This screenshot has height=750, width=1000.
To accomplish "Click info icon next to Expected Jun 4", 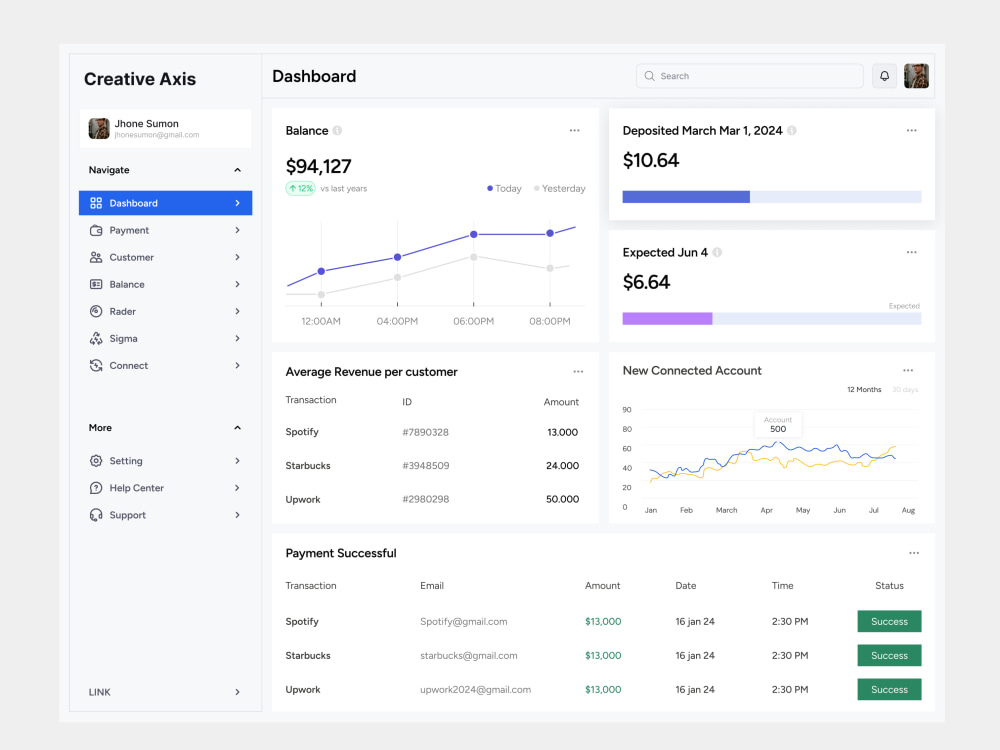I will (x=717, y=253).
